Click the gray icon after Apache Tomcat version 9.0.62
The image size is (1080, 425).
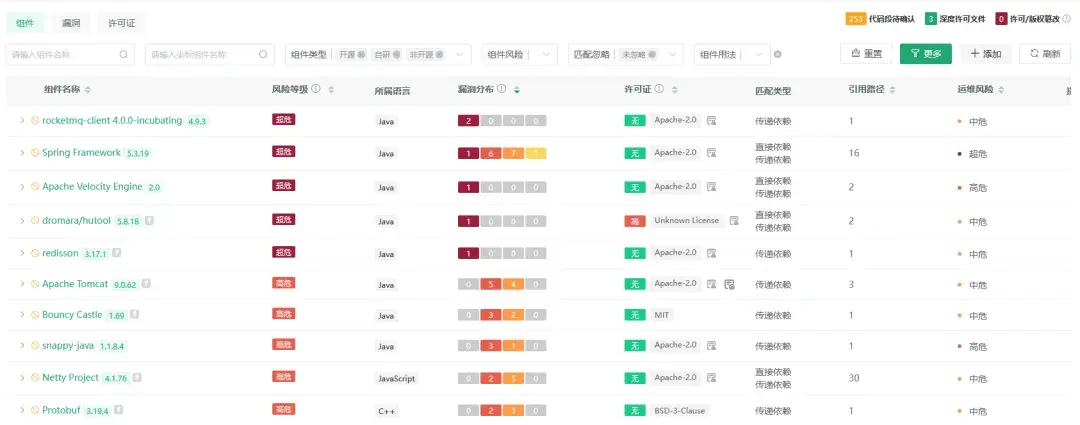click(x=146, y=283)
